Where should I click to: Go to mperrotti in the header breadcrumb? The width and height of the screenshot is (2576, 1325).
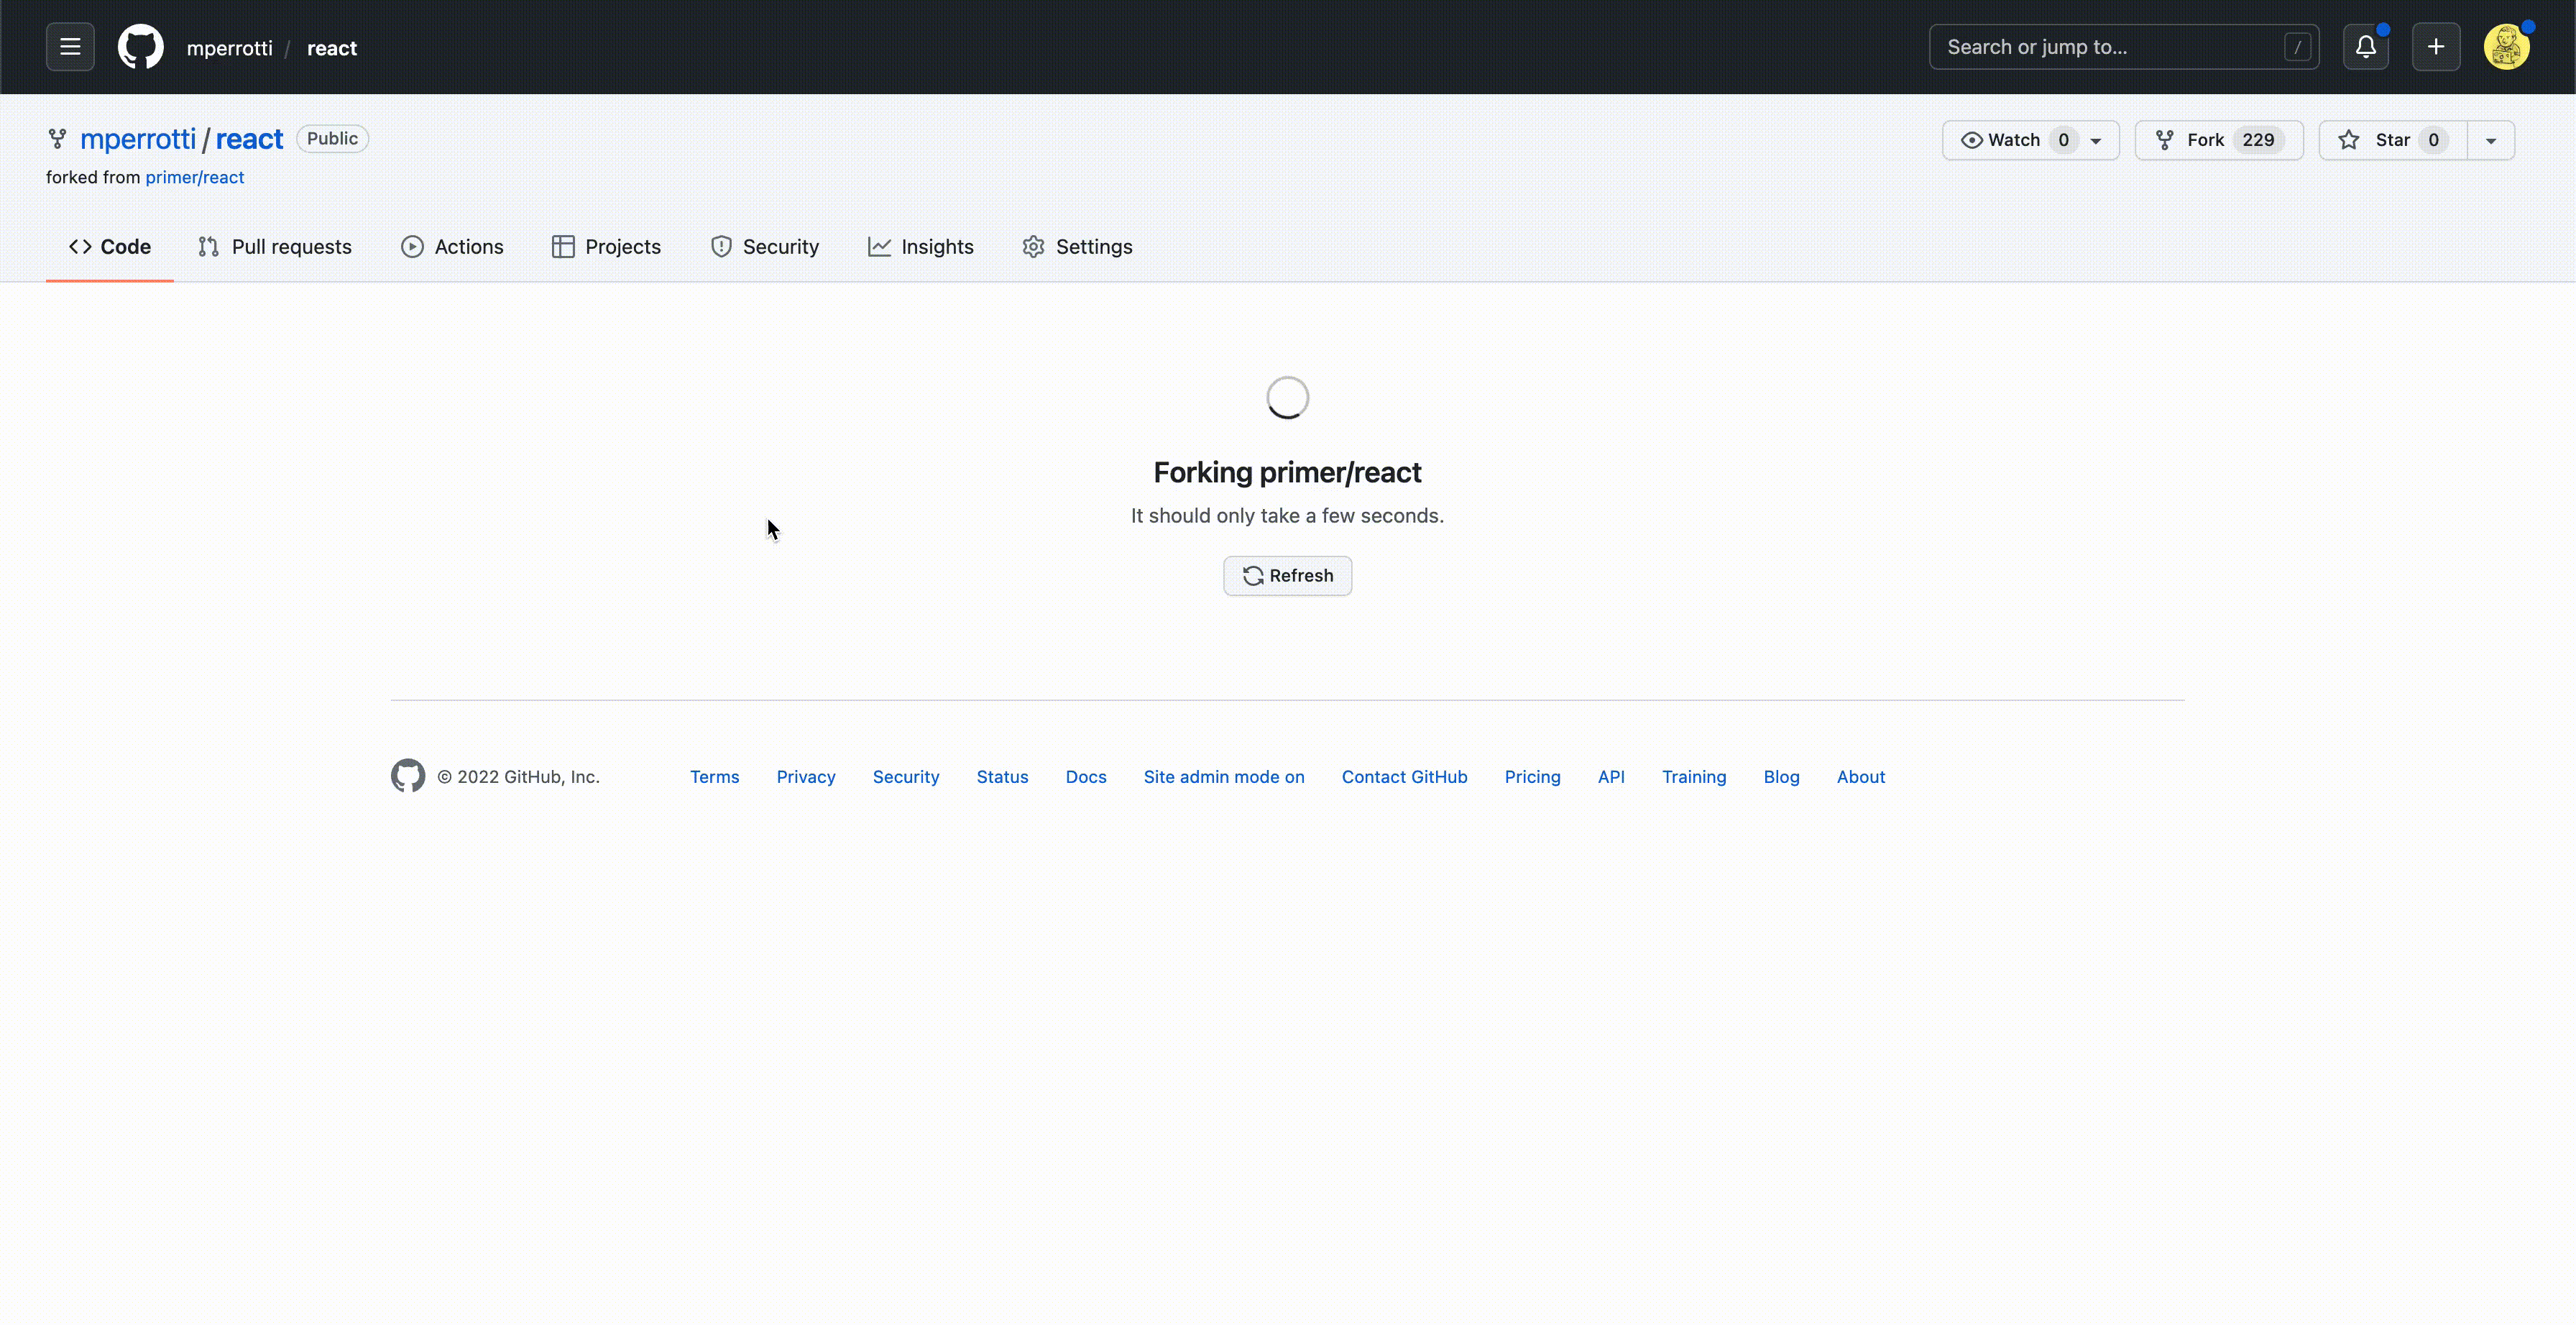pos(229,48)
